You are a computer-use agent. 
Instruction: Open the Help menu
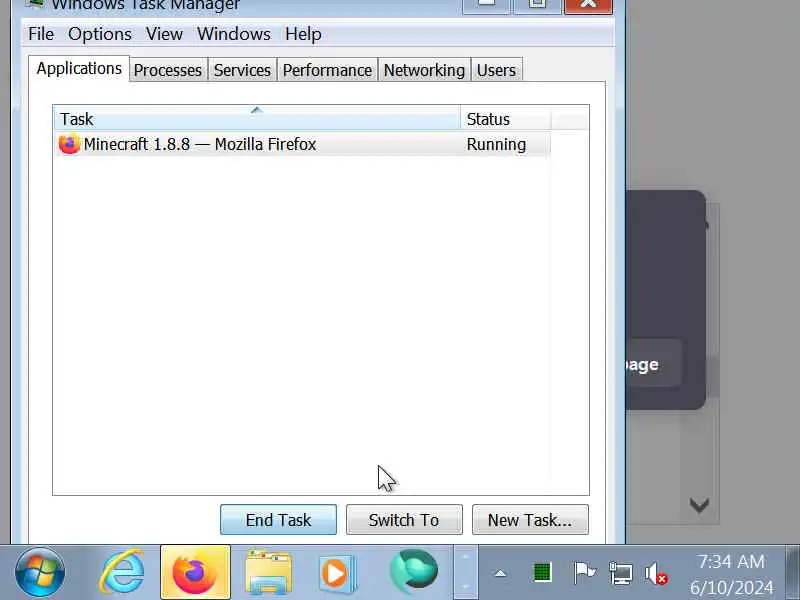coord(303,34)
